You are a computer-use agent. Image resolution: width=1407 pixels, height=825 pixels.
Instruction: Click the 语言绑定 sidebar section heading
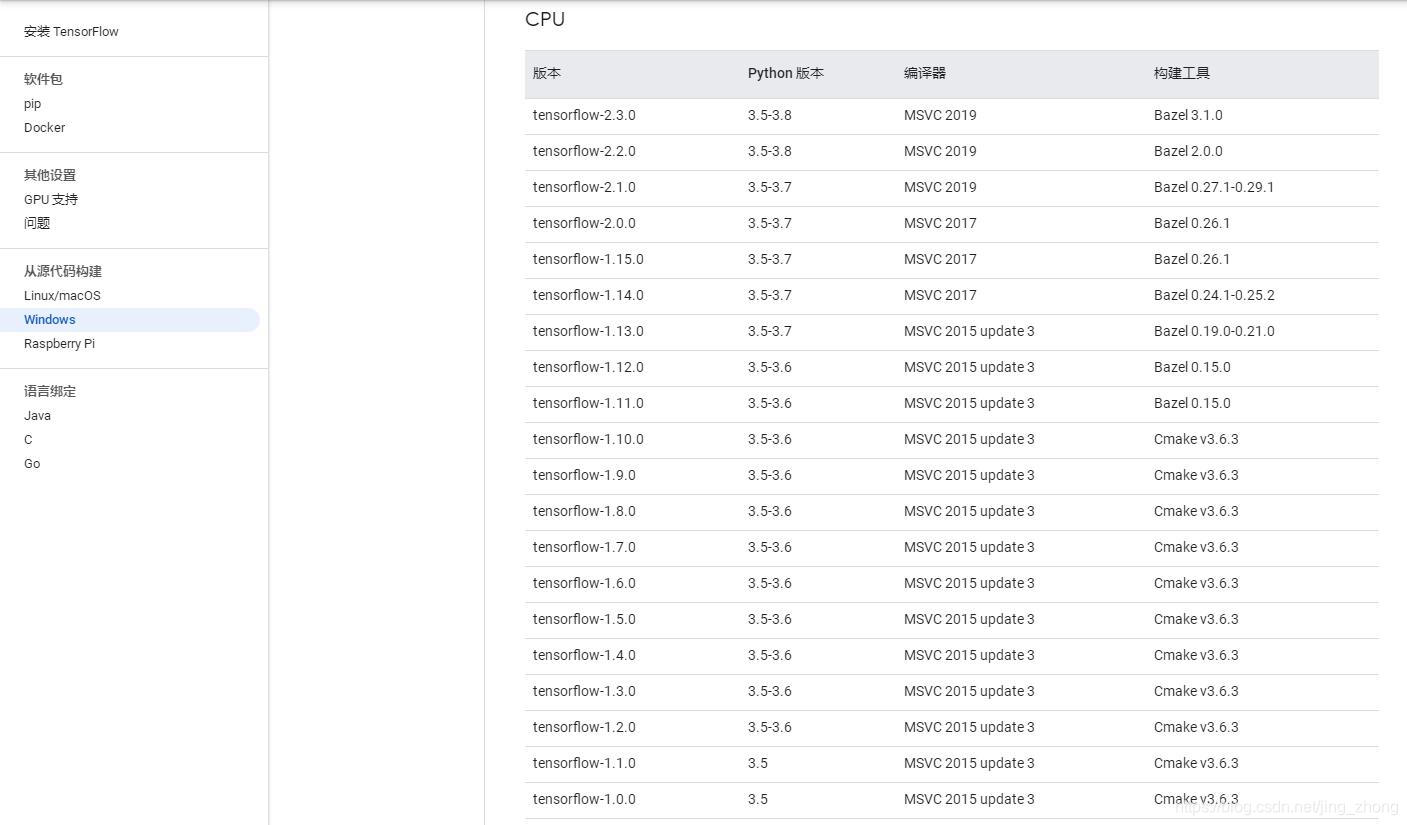pyautogui.click(x=50, y=391)
